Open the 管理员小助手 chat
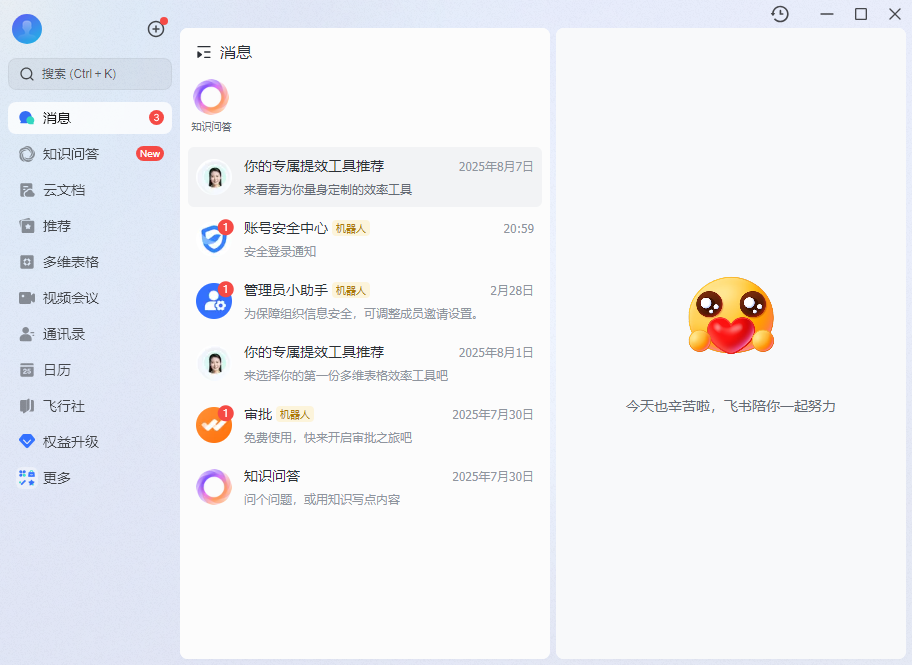 pos(365,301)
